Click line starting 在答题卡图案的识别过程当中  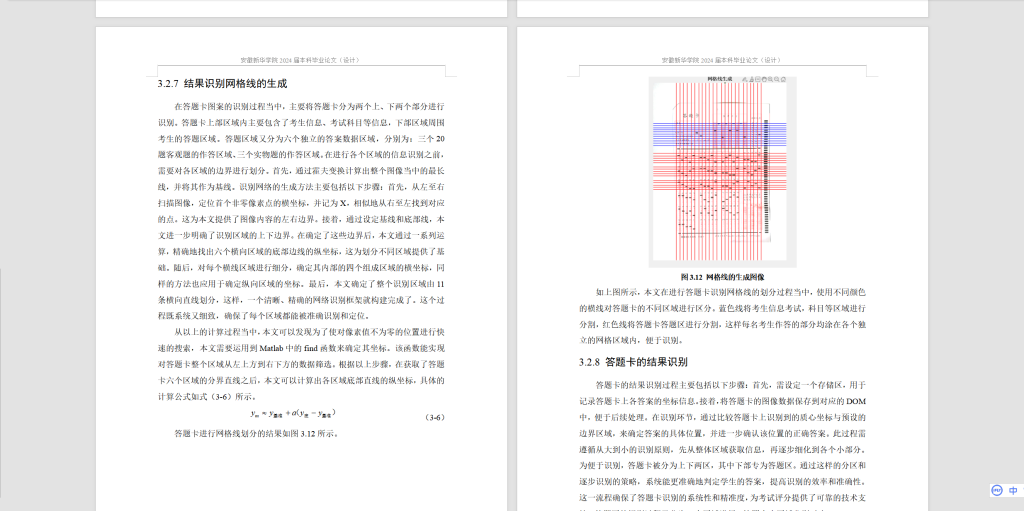(310, 107)
